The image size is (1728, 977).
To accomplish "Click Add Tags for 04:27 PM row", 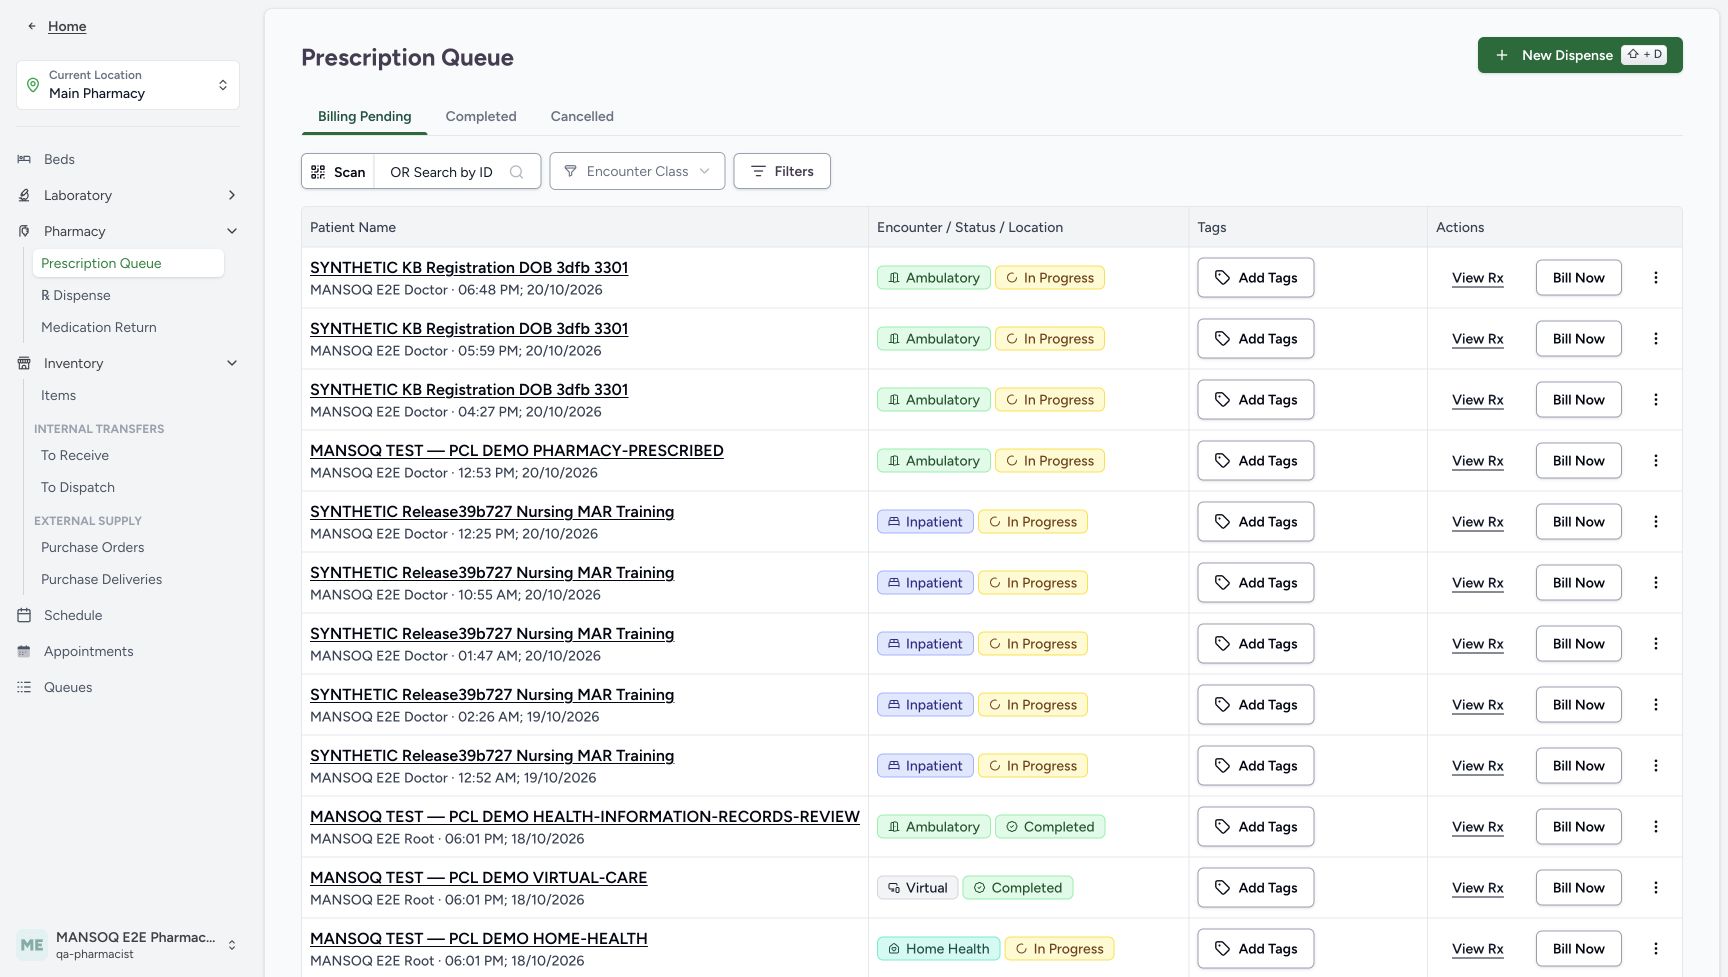I will (x=1256, y=400).
